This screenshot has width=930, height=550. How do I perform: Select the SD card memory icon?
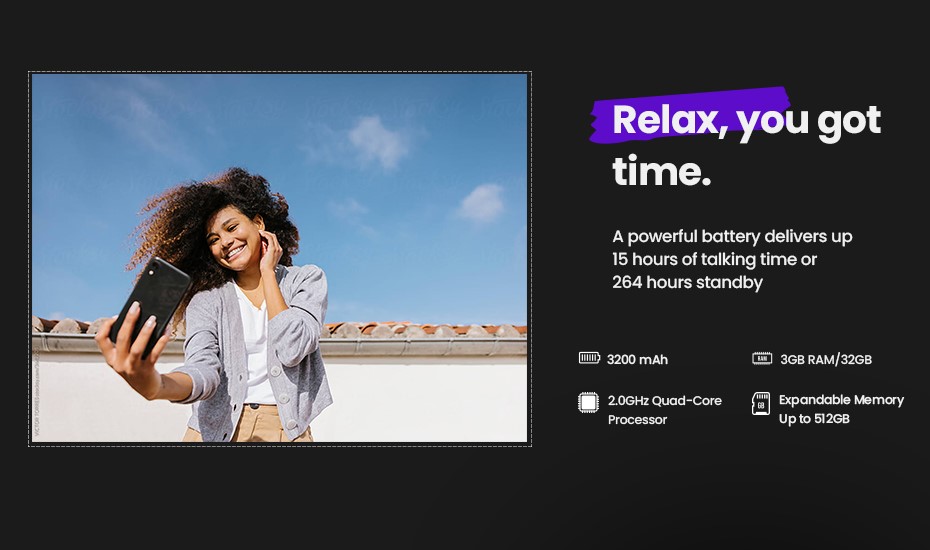point(761,403)
